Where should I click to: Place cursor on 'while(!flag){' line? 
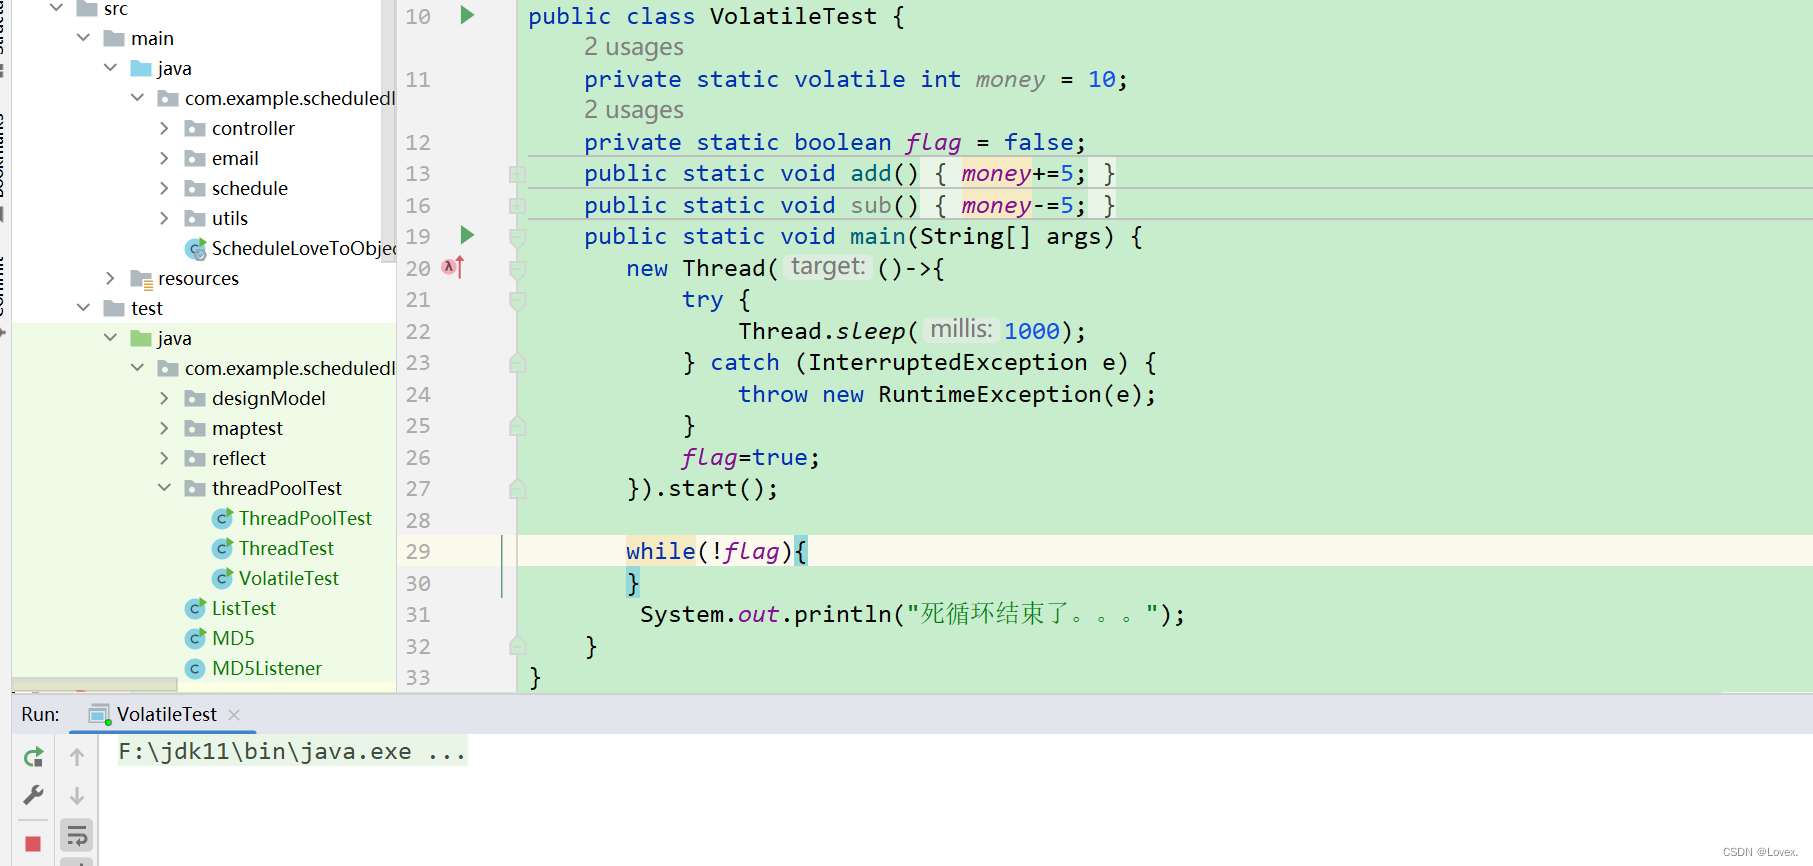click(x=717, y=551)
